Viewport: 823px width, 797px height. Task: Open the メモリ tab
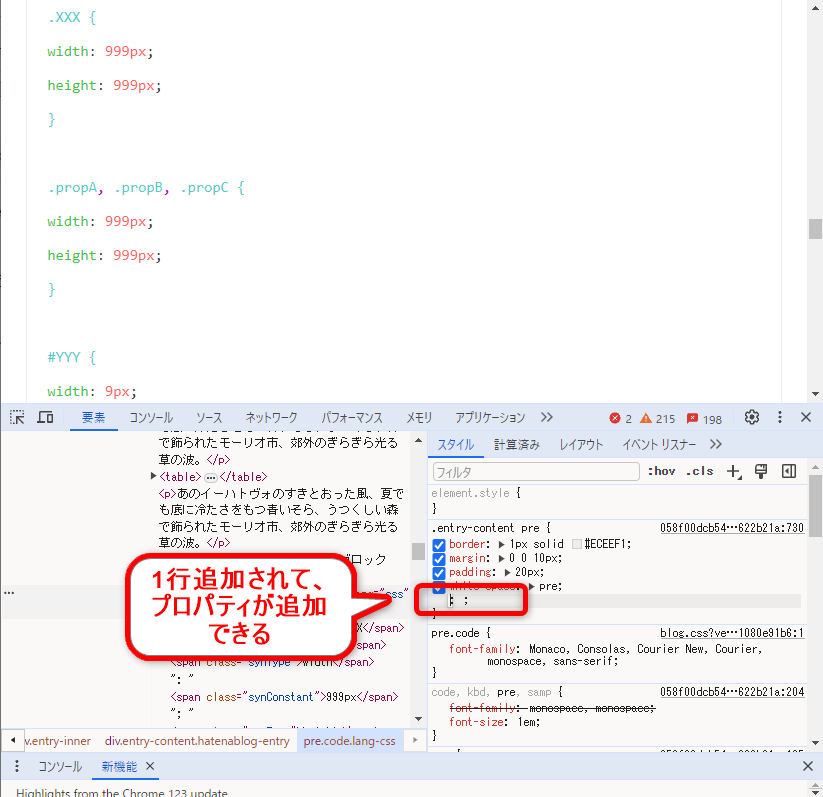point(419,417)
